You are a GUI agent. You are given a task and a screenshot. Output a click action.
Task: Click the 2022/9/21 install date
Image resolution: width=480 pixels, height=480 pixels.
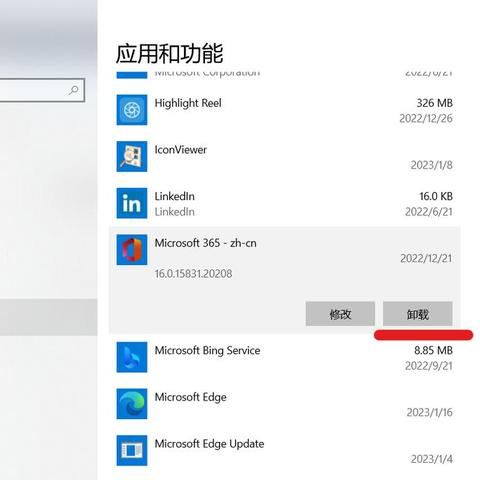(429, 366)
